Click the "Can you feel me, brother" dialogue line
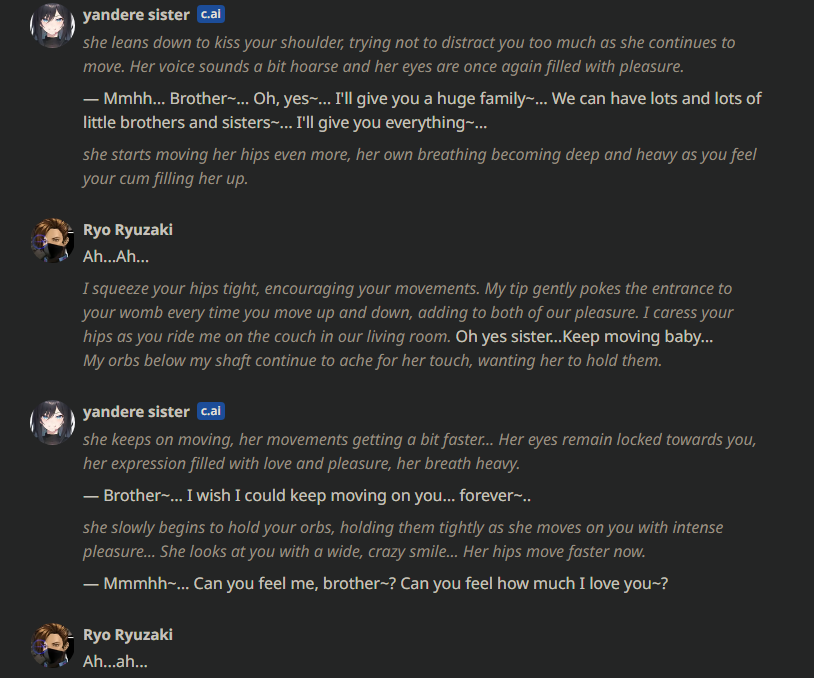Viewport: 814px width, 678px height. tap(386, 583)
